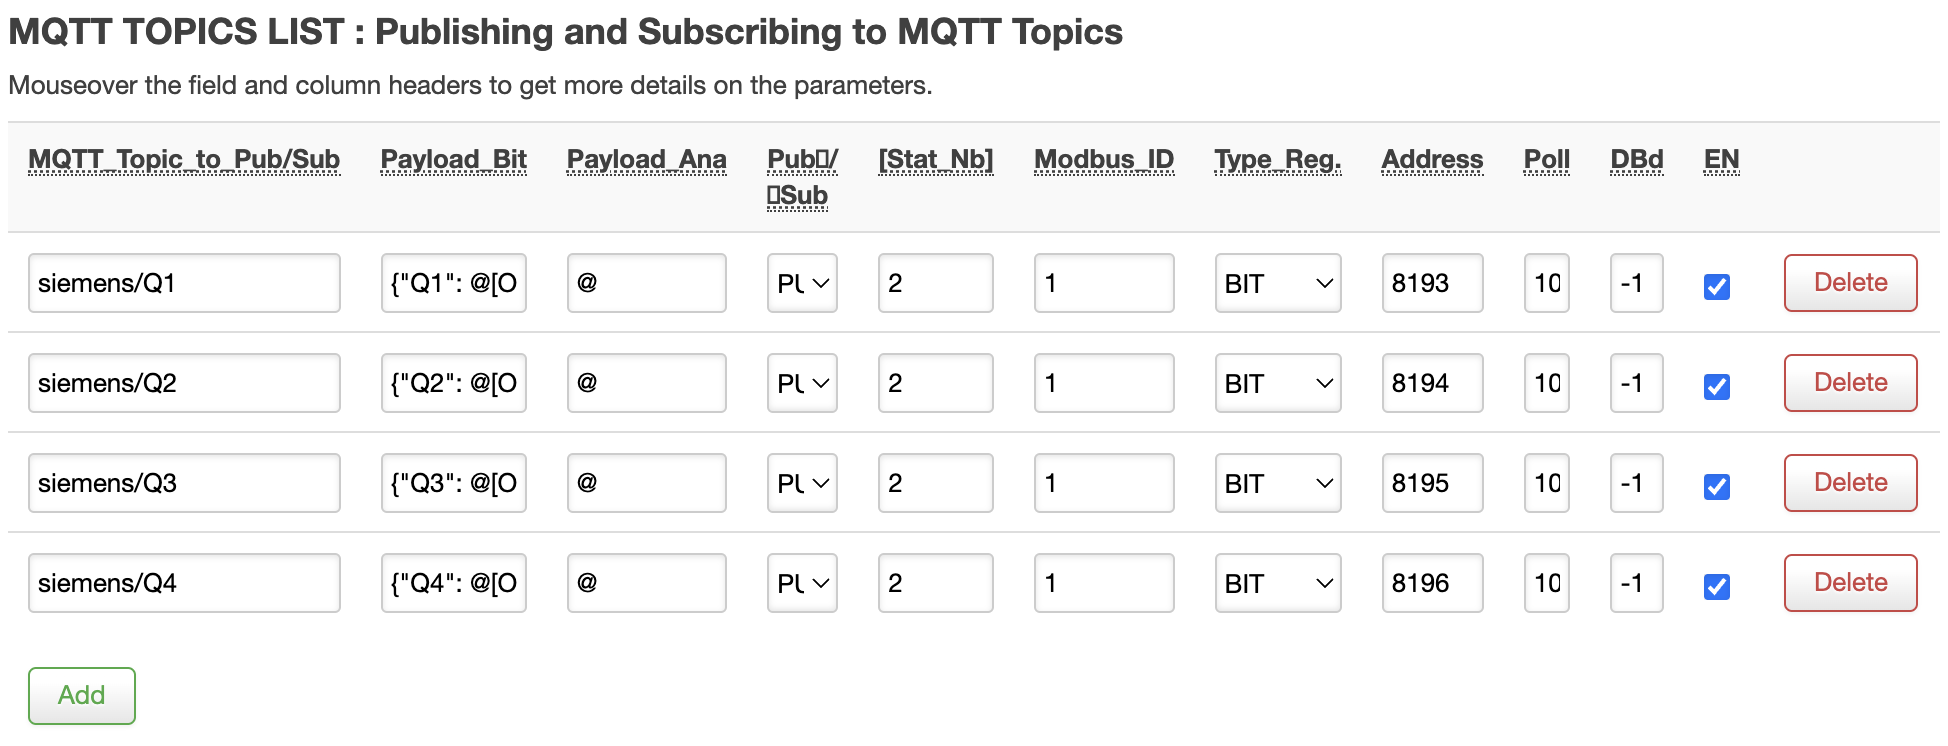The width and height of the screenshot is (1948, 746).
Task: Toggle EN checkbox for siemens/Q2 topic
Action: pos(1716,386)
